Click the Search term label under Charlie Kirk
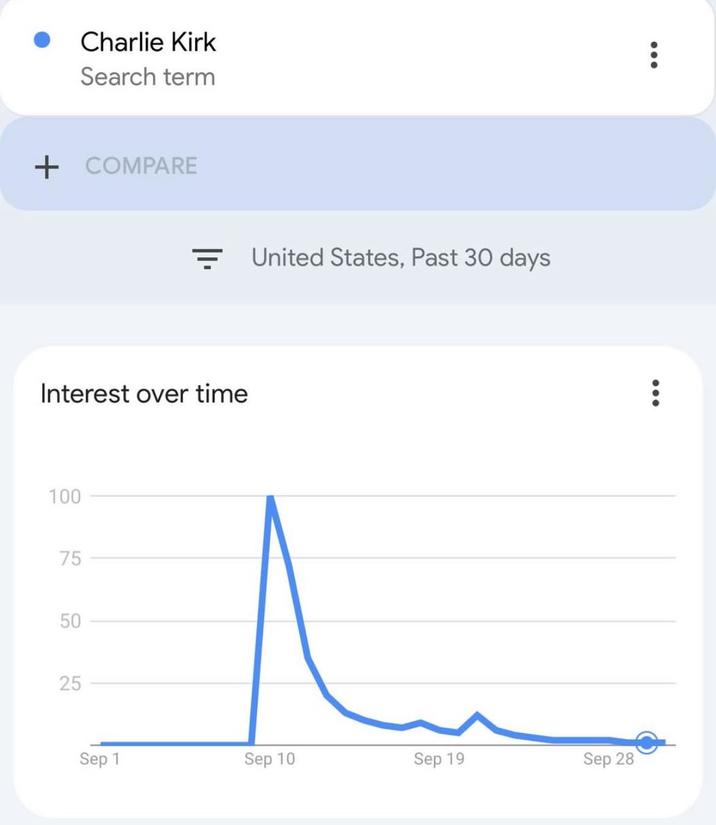The width and height of the screenshot is (716, 825). (147, 76)
